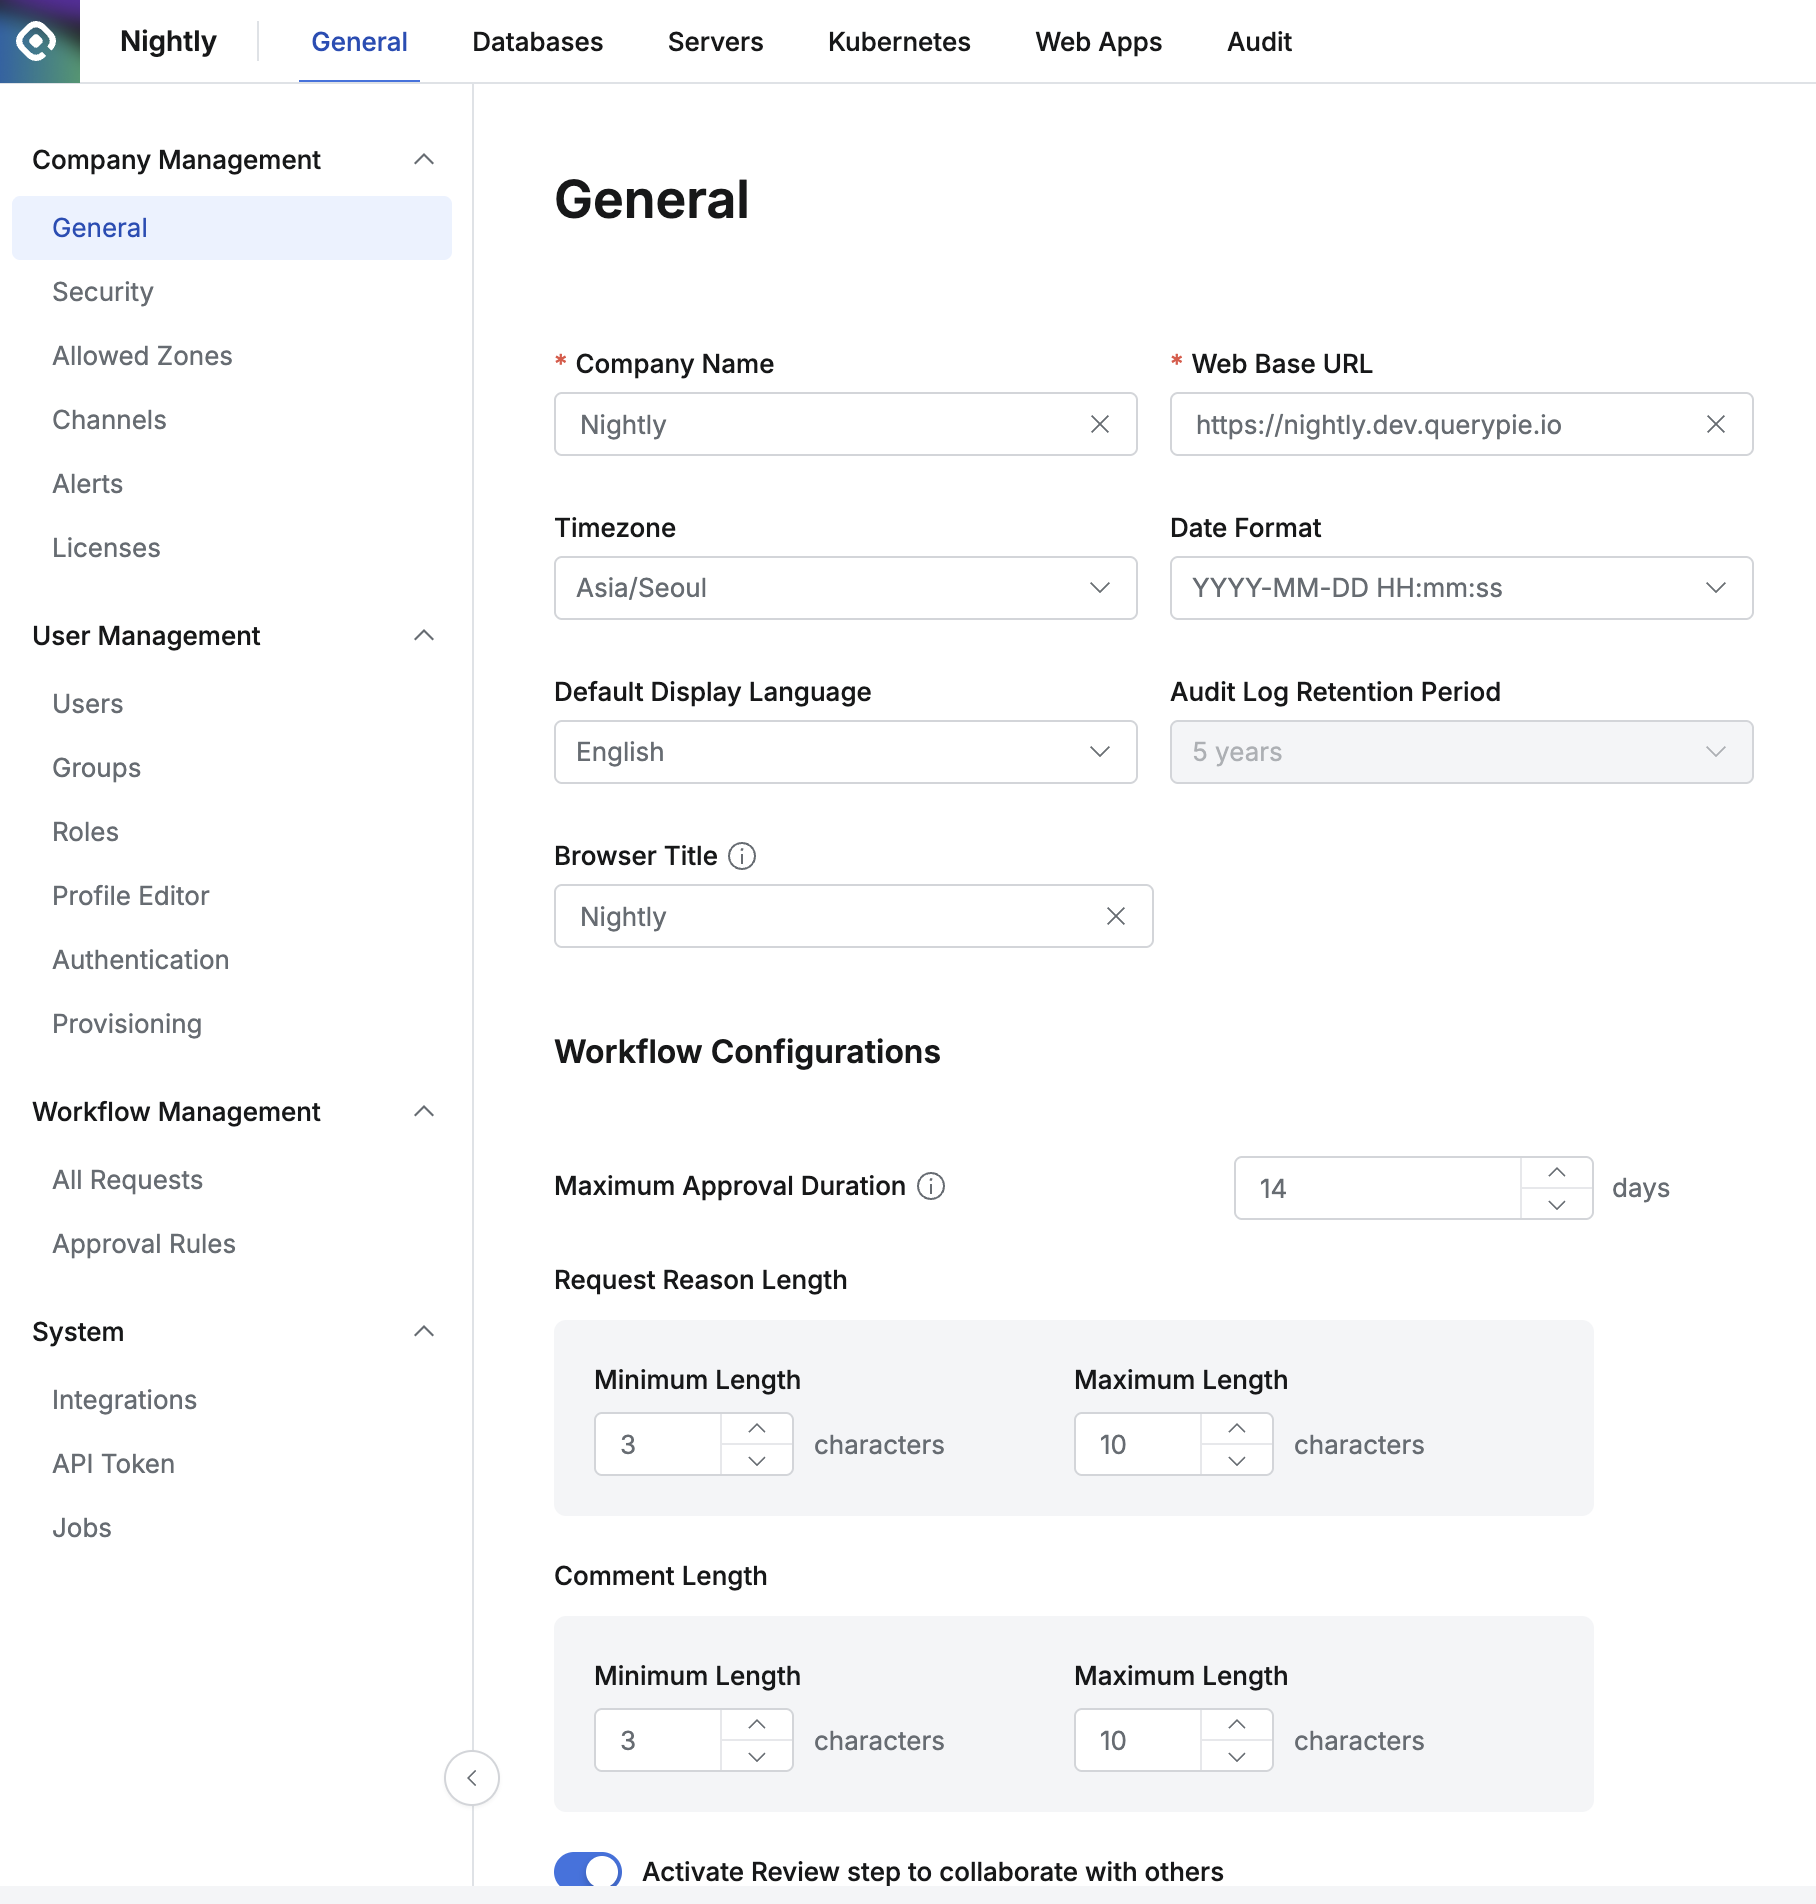
Task: Collapse the sidebar with the arrow button
Action: (x=472, y=1778)
